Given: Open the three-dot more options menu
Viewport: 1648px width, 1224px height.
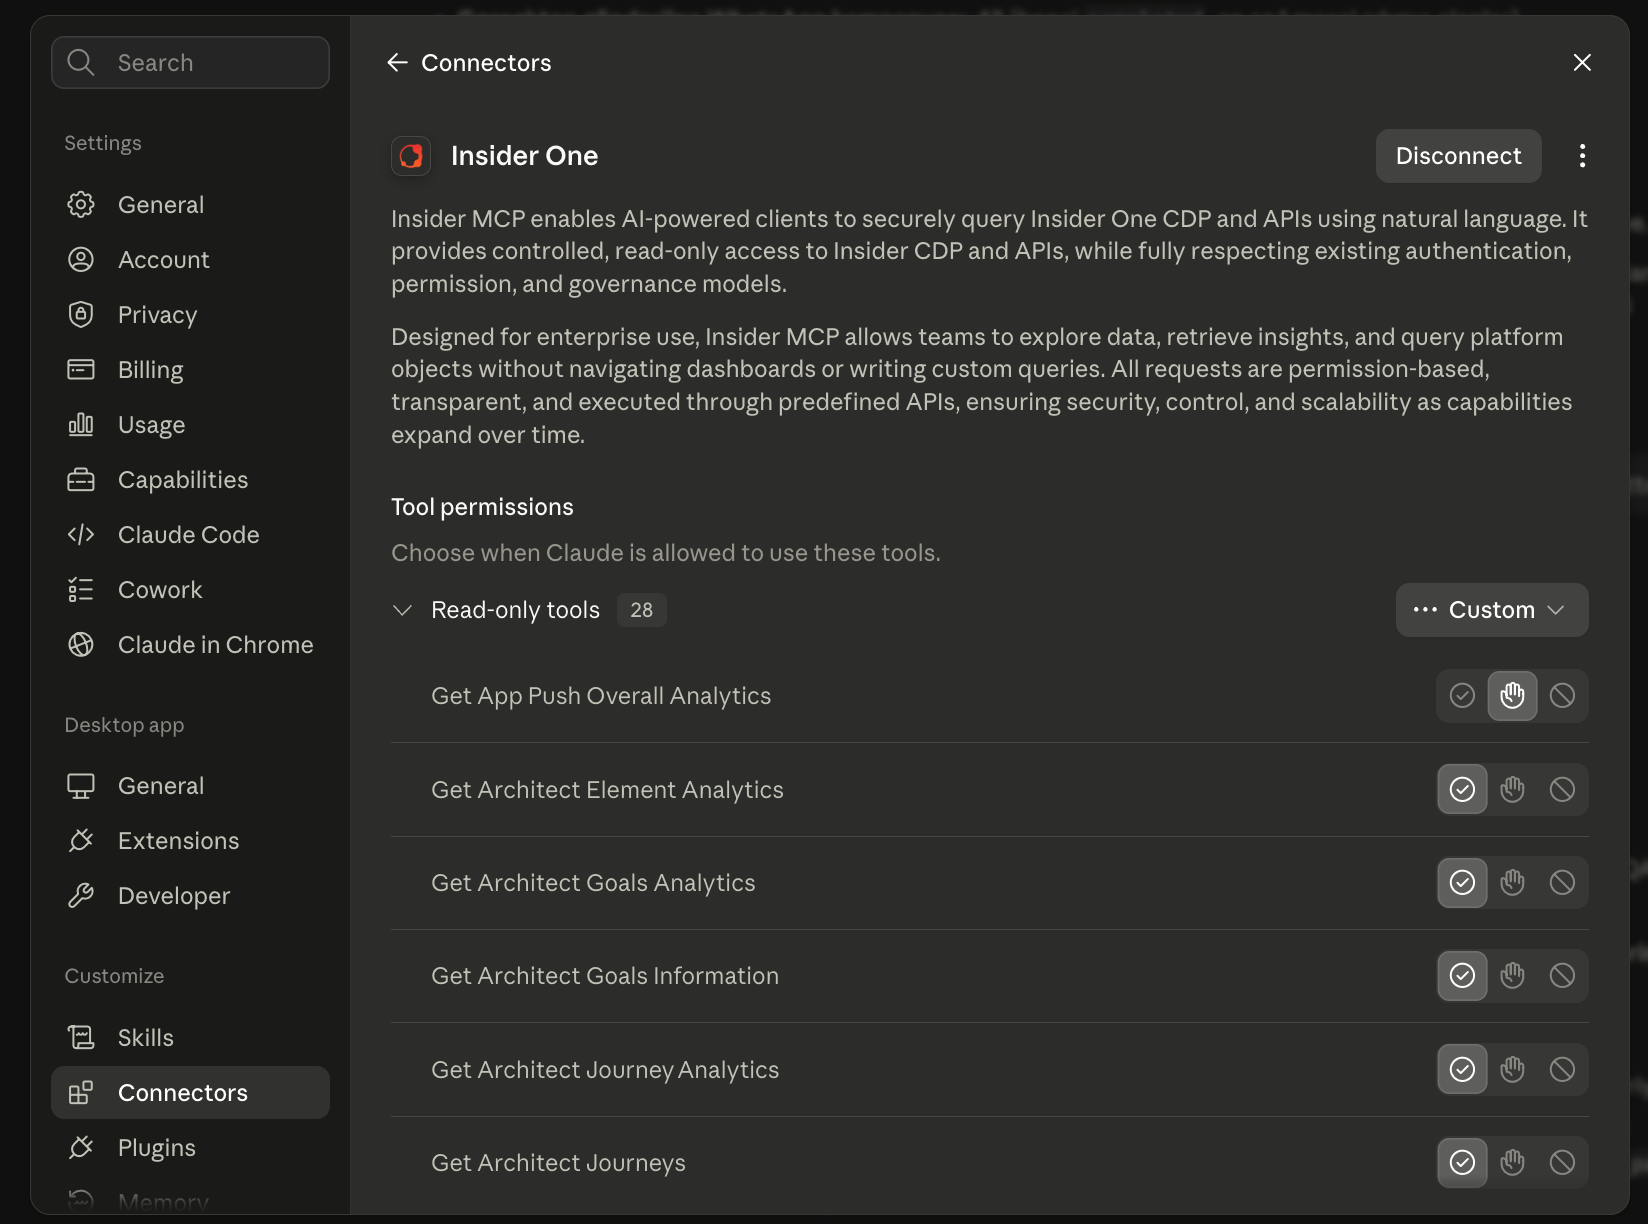Looking at the screenshot, I should tap(1582, 156).
